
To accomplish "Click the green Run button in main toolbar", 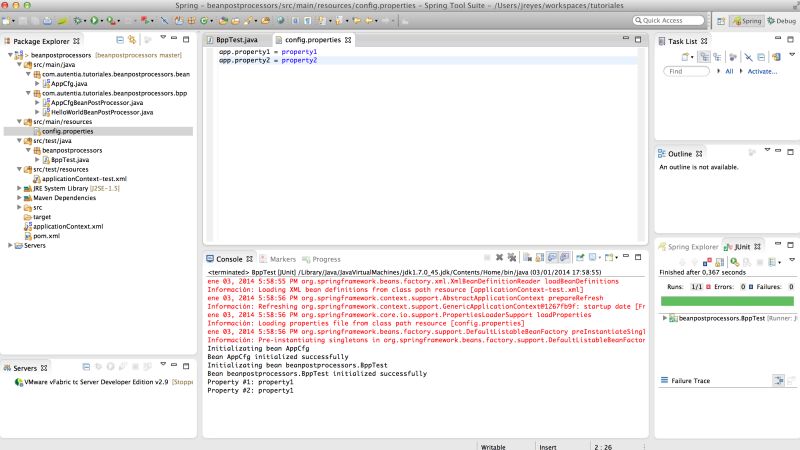I will coord(94,21).
